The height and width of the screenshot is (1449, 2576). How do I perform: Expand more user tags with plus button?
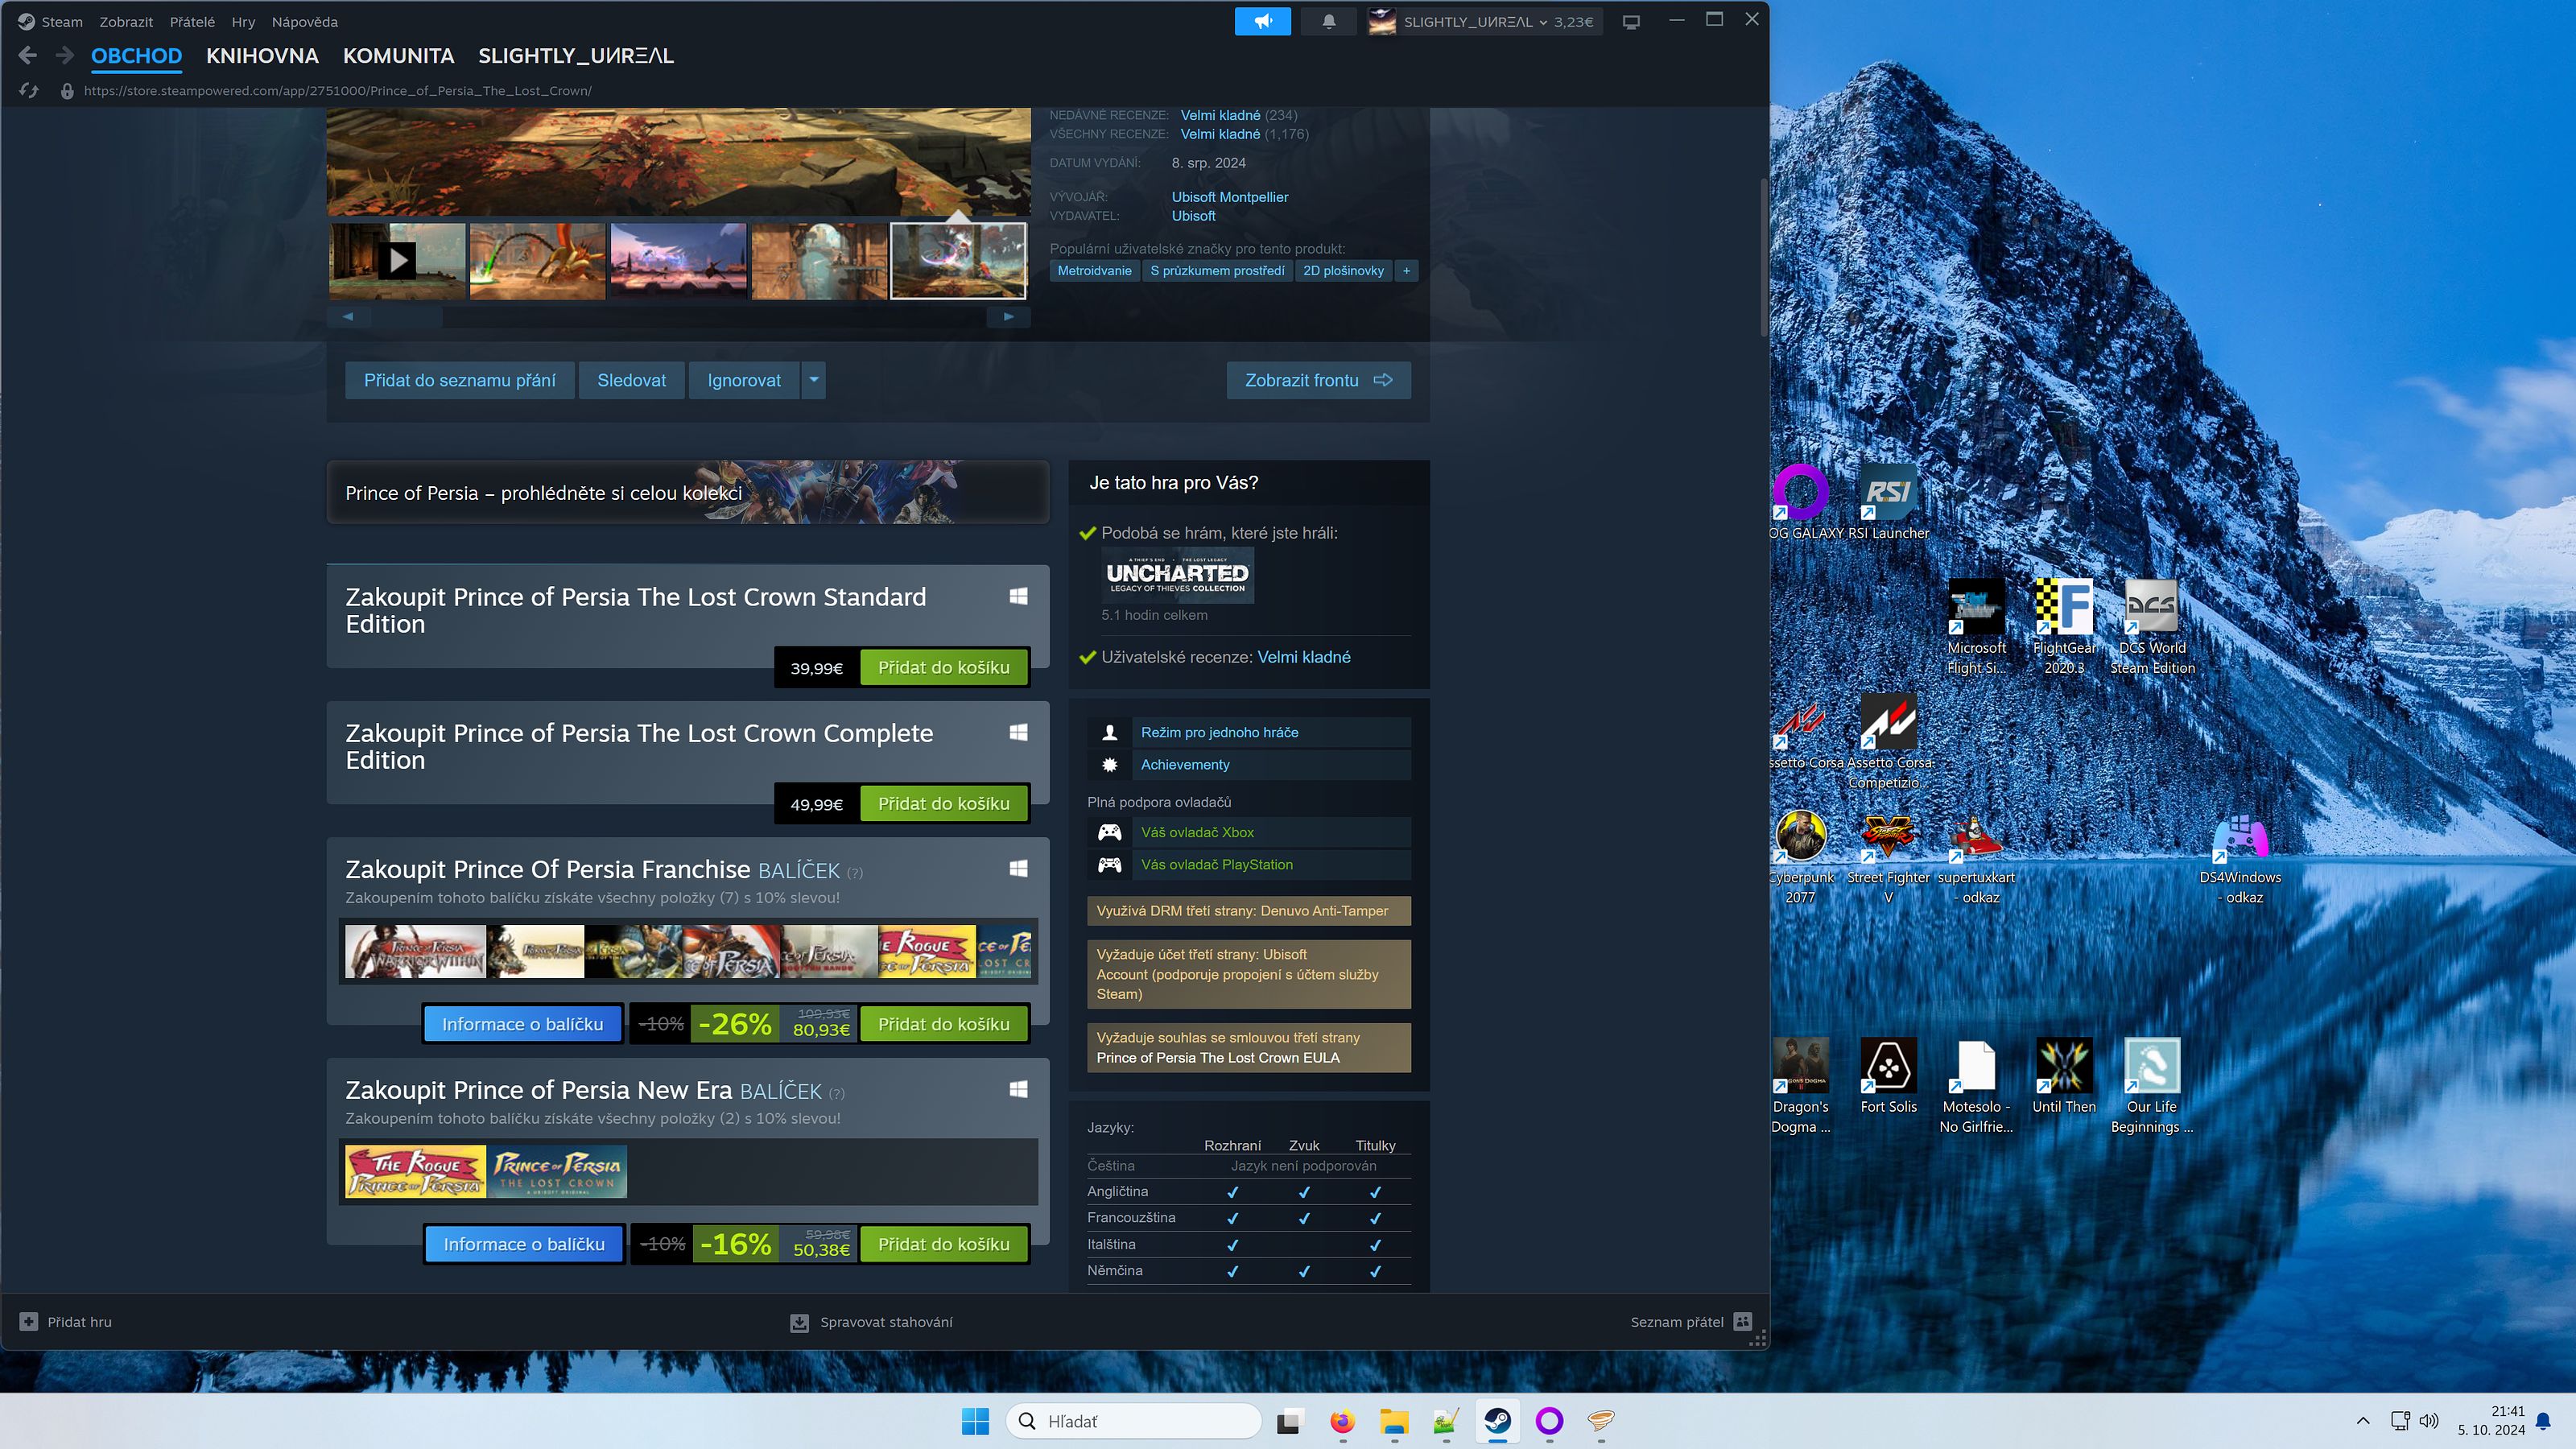(x=1406, y=271)
